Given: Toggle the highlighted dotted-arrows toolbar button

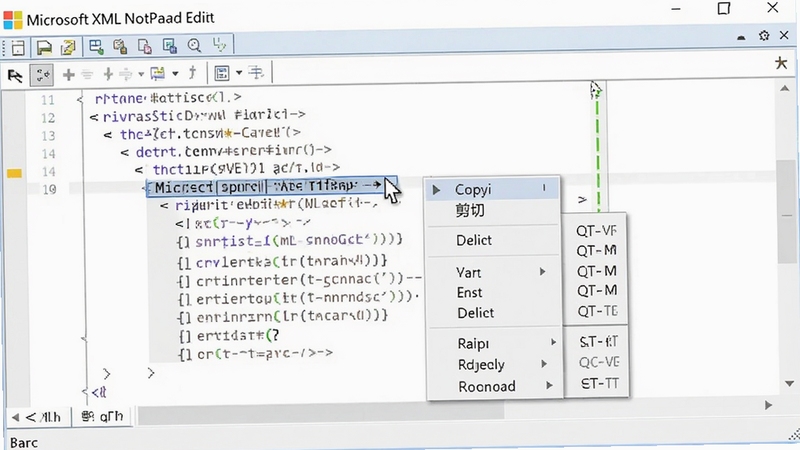Looking at the screenshot, I should pyautogui.click(x=42, y=76).
